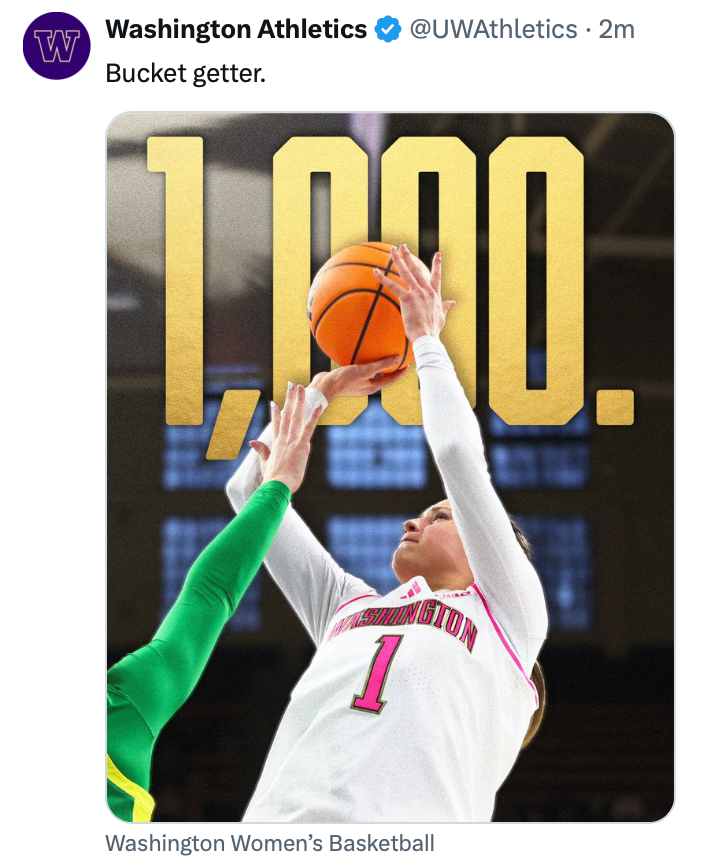724x868 pixels.
Task: Open the Washington Women's Basketball caption link
Action: [x=270, y=843]
